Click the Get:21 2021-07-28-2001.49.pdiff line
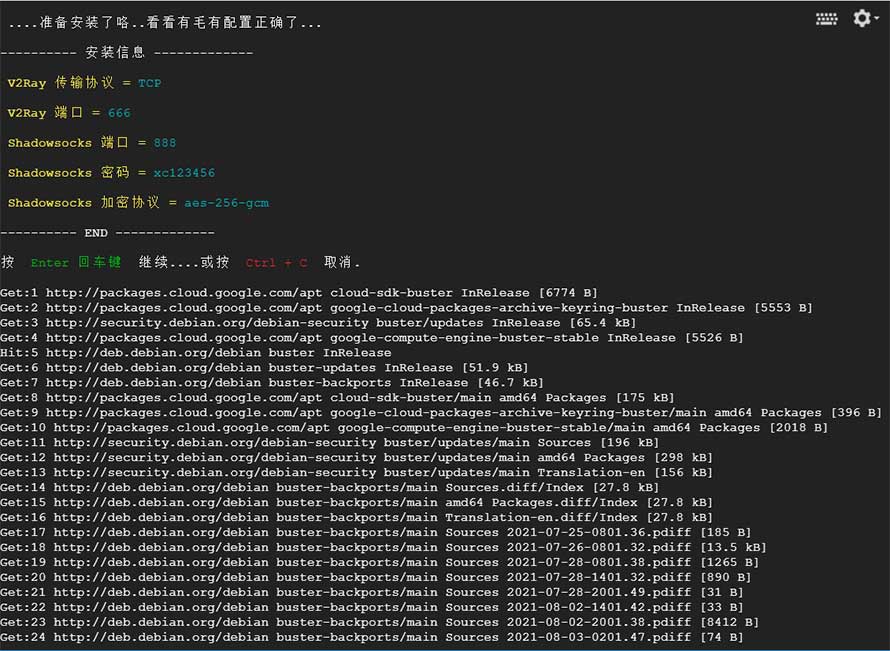Image resolution: width=890 pixels, height=651 pixels. pyautogui.click(x=372, y=592)
